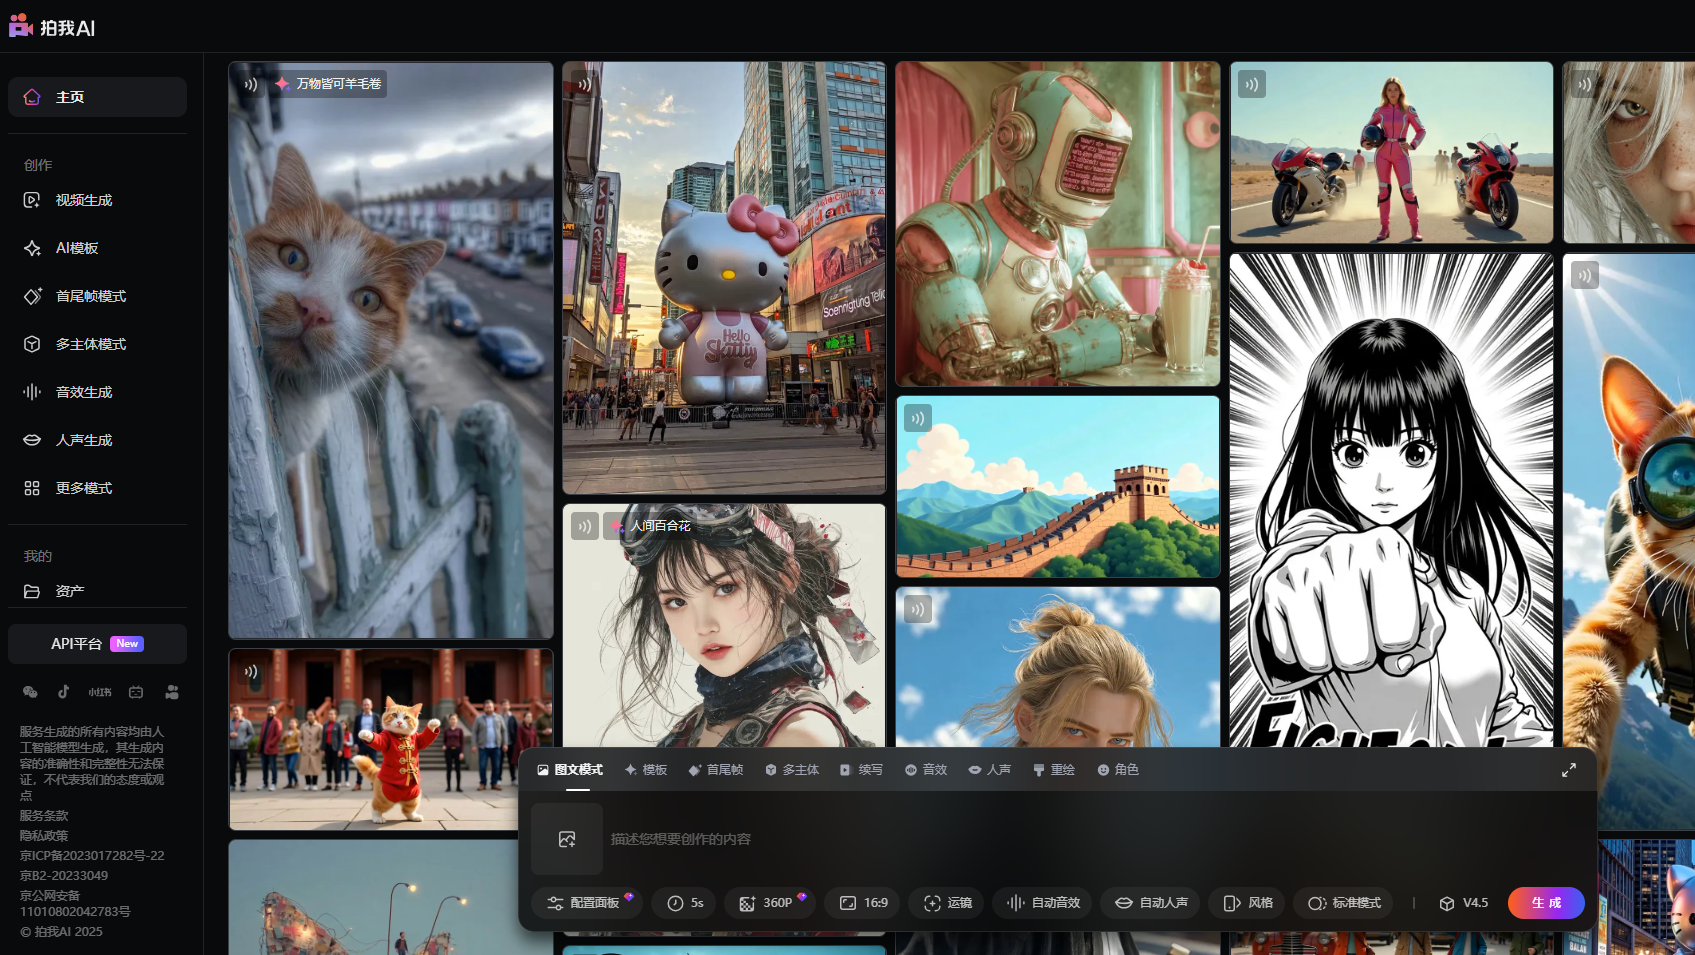Screen dimensions: 1695x955
Task: Open the API平台 button
Action: pos(97,644)
